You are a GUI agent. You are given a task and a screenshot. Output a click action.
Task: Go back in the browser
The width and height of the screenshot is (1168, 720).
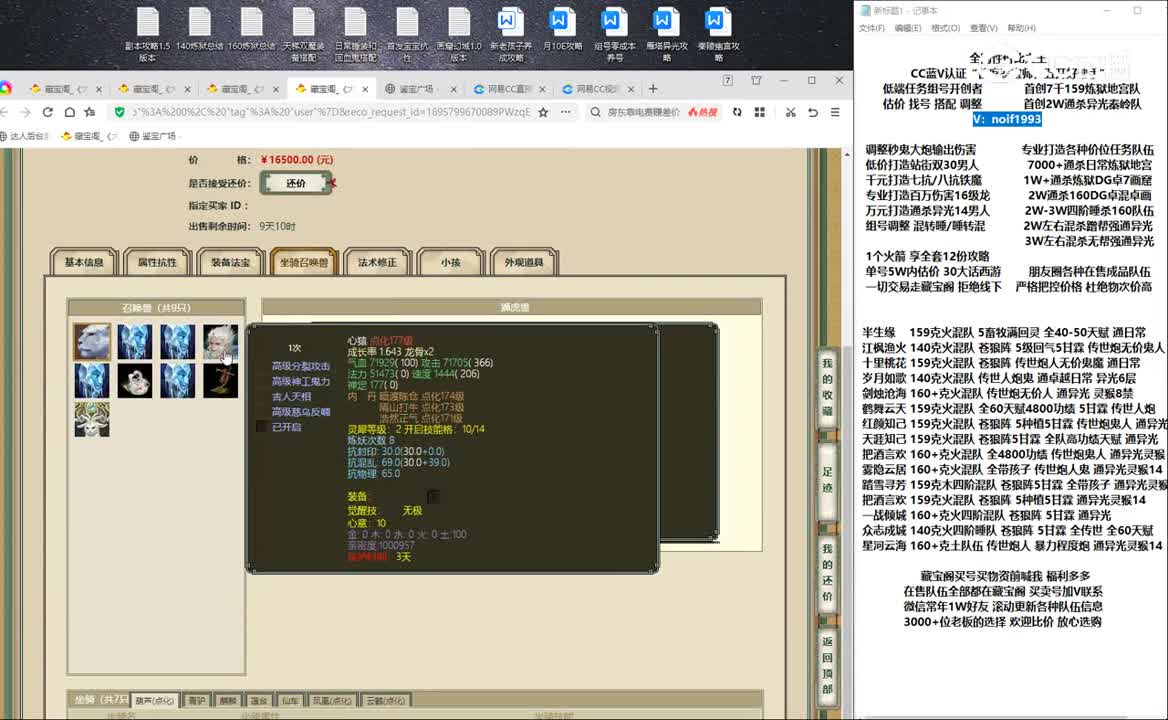(x=5, y=112)
